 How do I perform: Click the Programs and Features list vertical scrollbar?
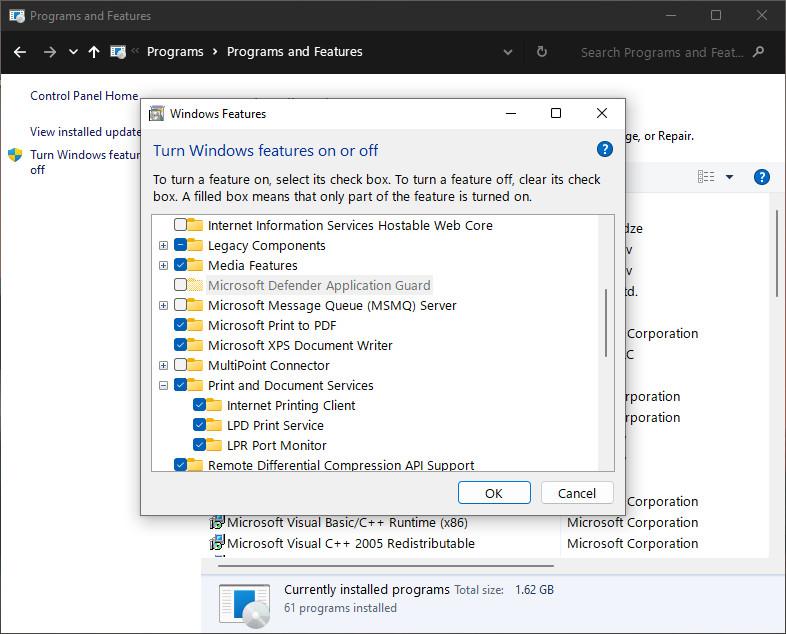(x=777, y=254)
